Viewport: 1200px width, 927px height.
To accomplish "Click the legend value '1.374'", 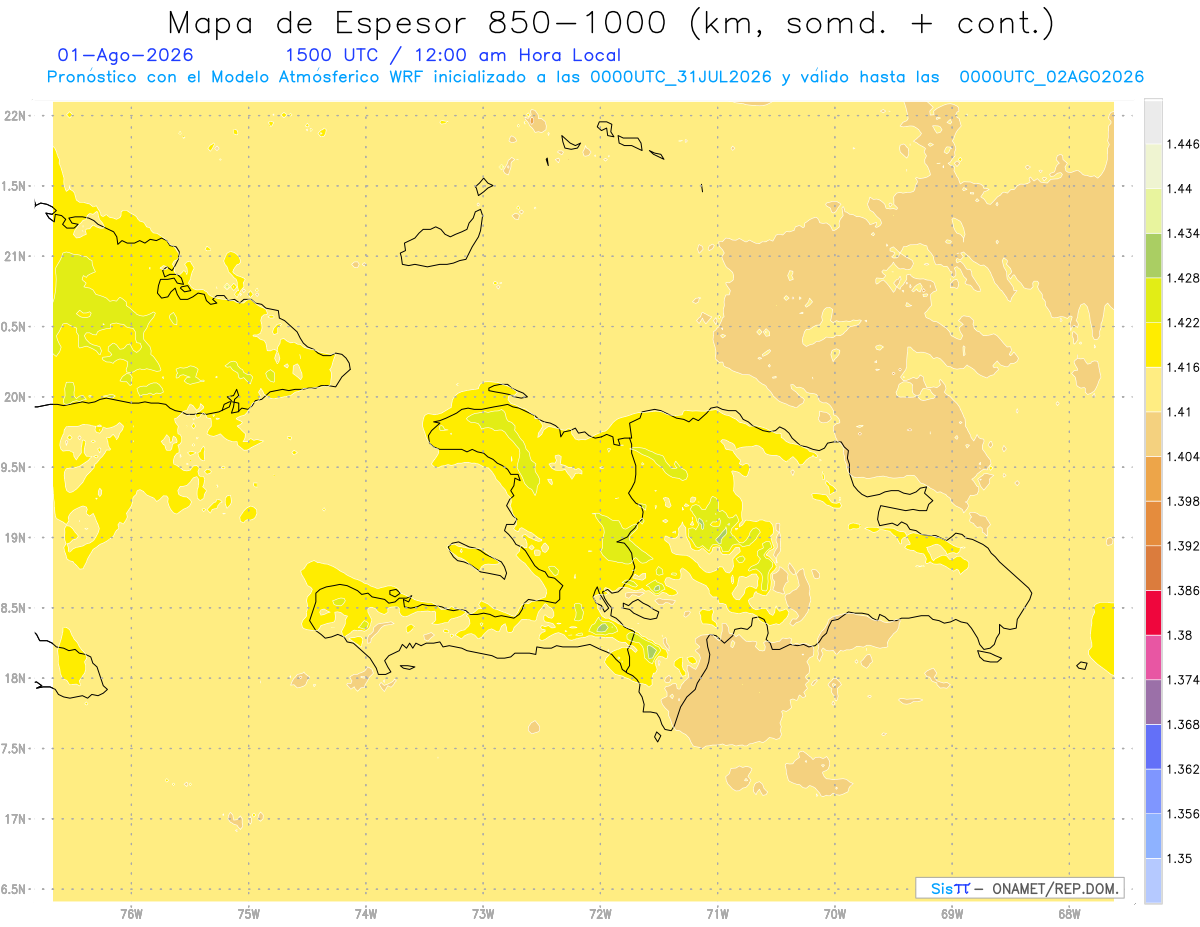I will (1182, 680).
